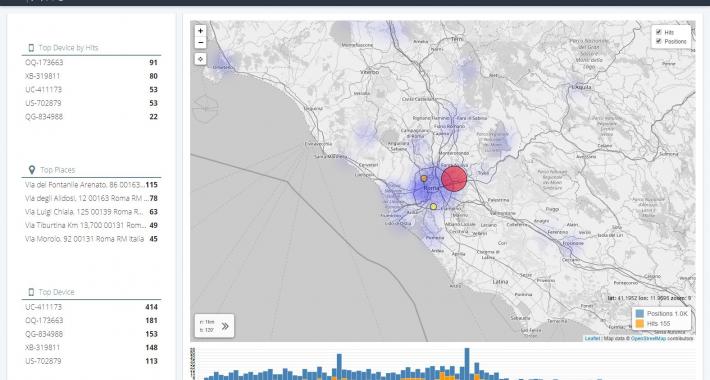Zoom out of the map
Image resolution: width=710 pixels, height=380 pixels.
coord(201,43)
